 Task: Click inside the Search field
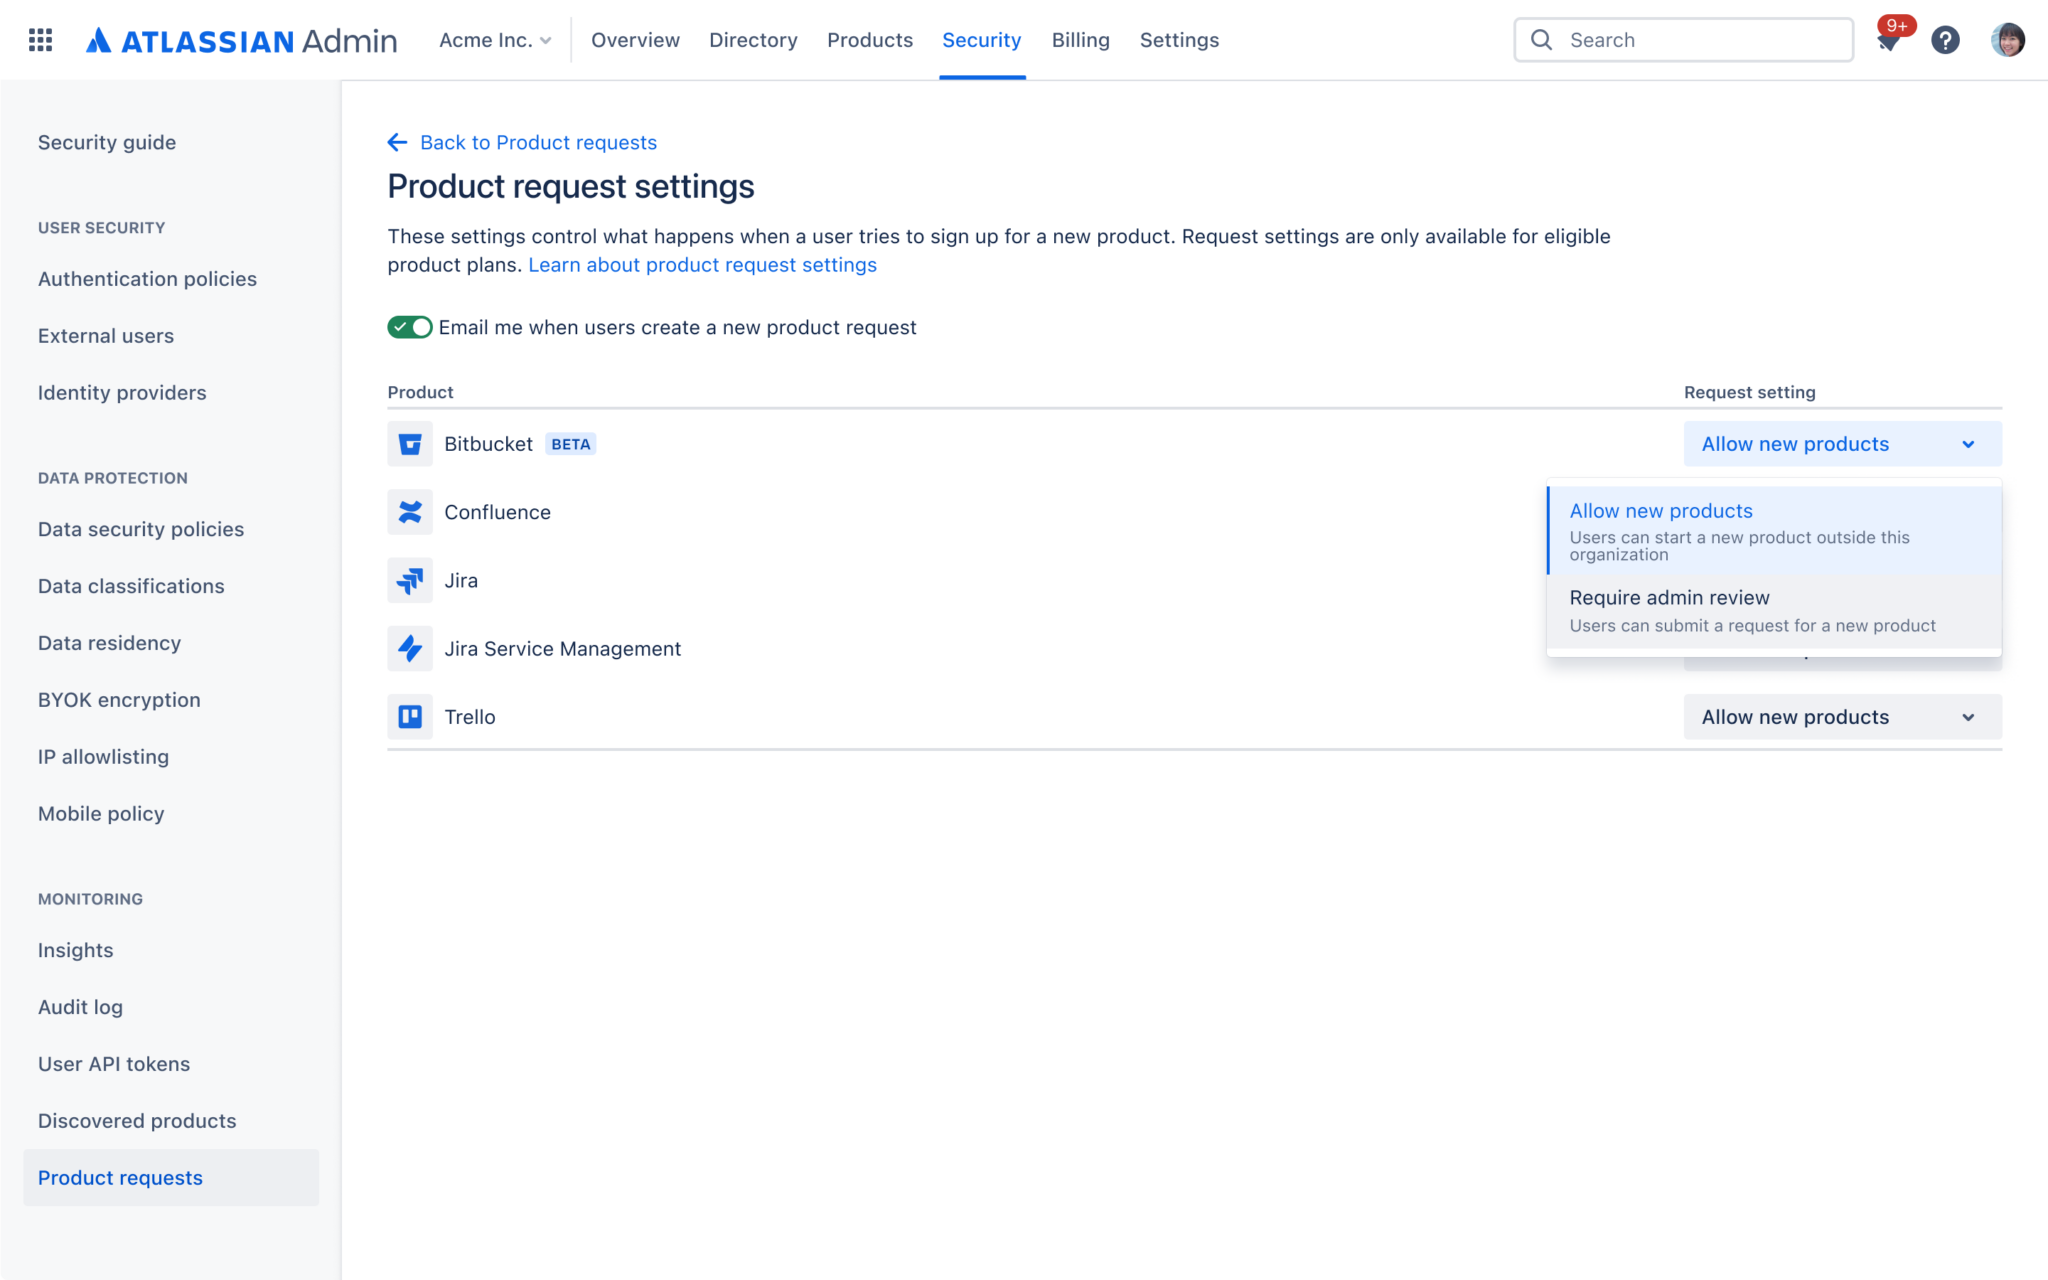pos(1700,40)
